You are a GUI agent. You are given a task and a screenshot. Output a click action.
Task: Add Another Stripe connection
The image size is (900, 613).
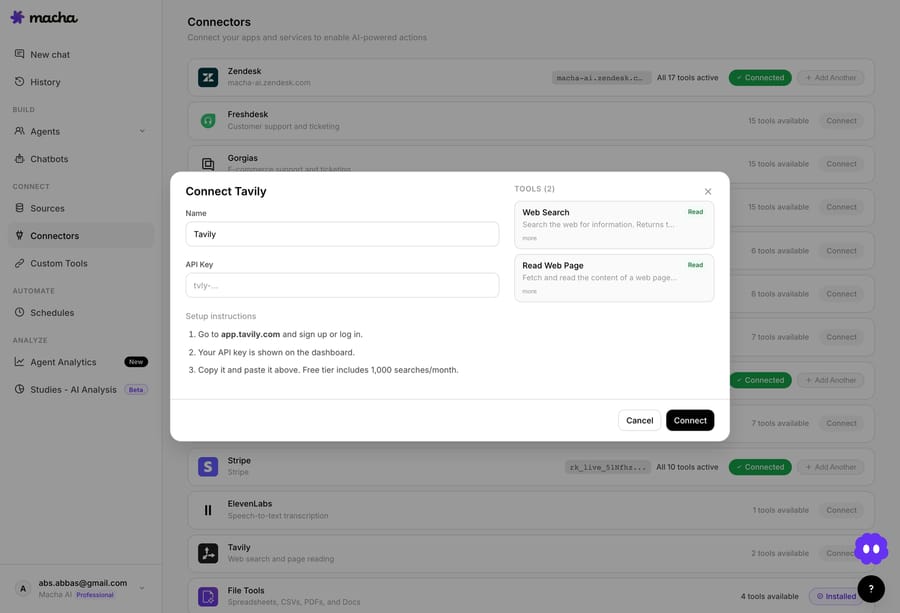(831, 467)
